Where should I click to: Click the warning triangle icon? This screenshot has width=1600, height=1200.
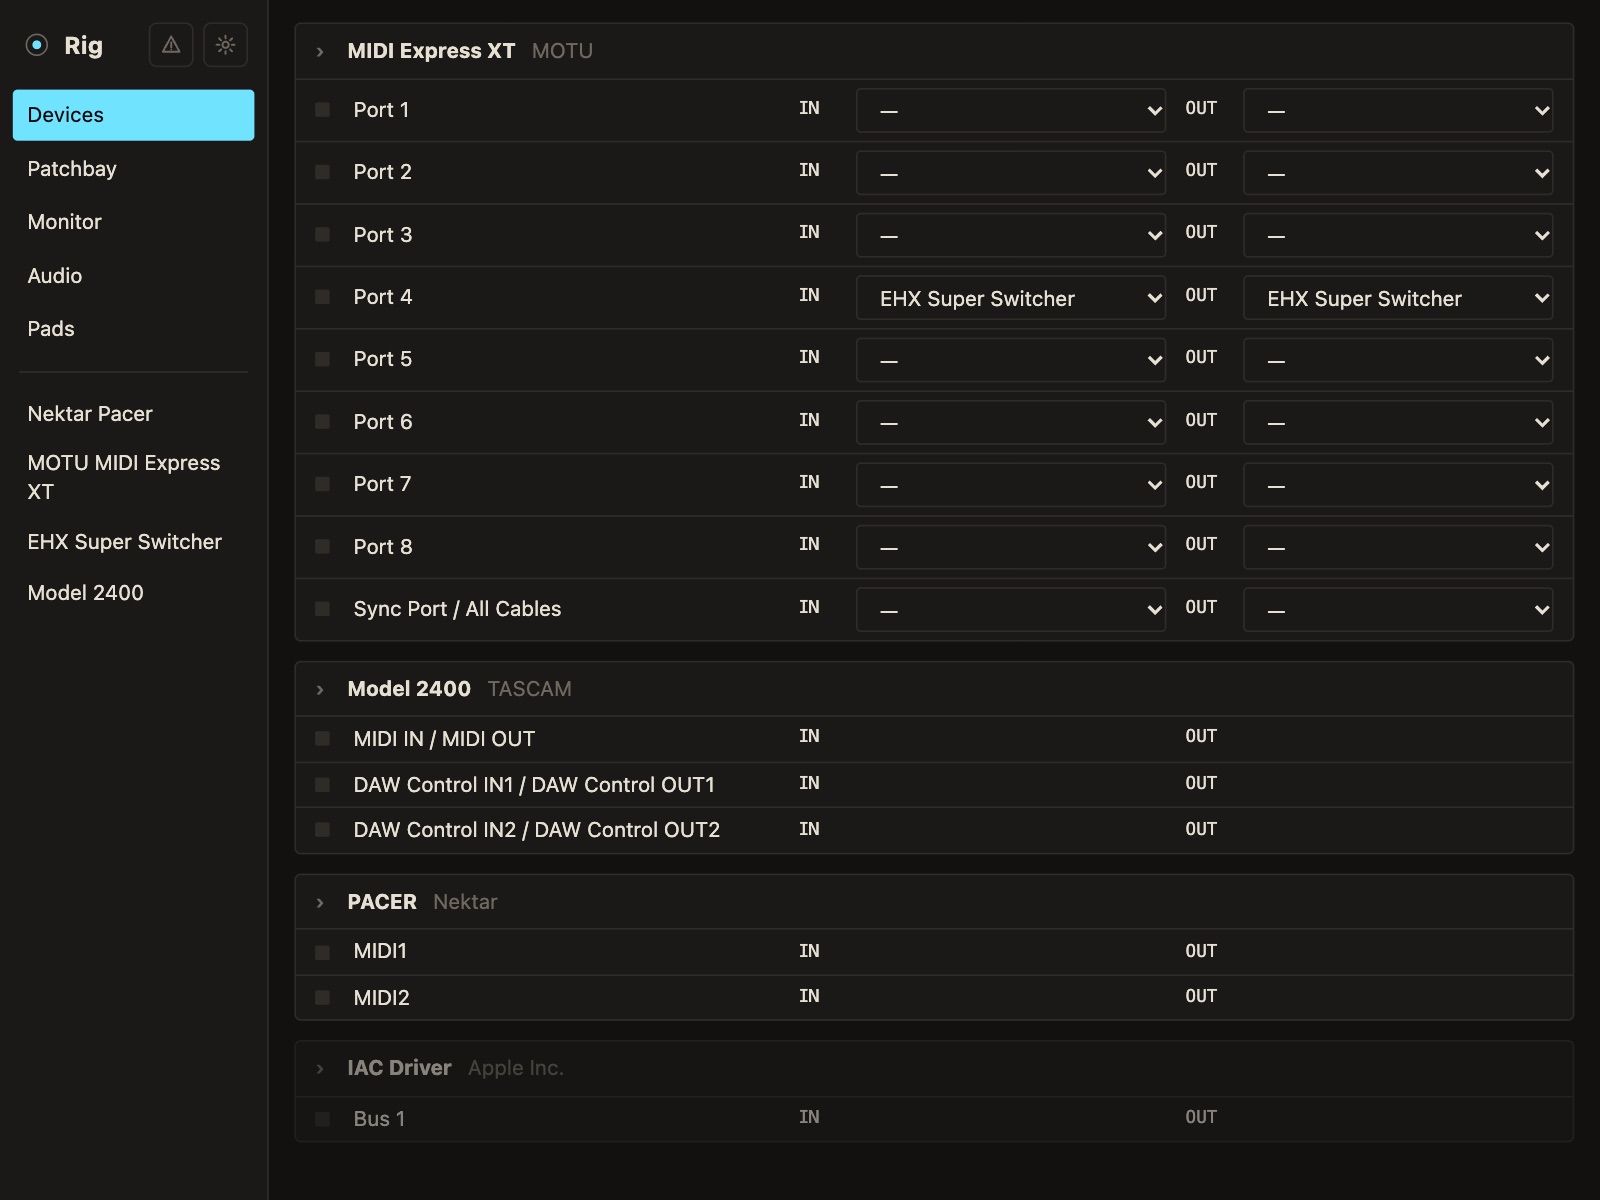(x=171, y=45)
